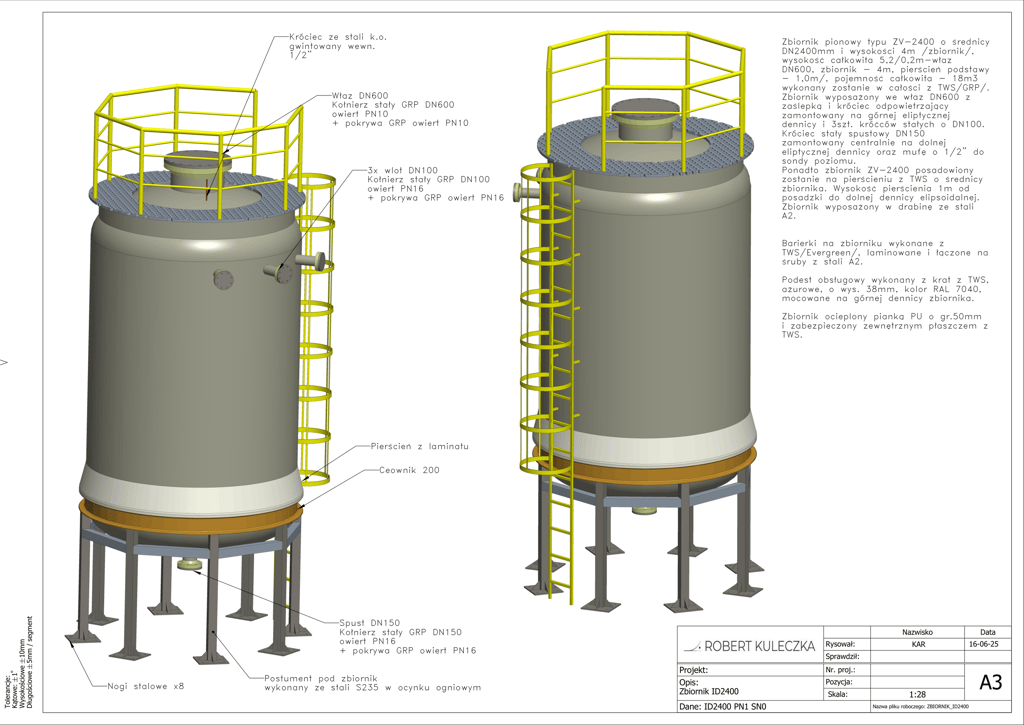Click the '3x wlot DN100' annotation
Viewport: 1024px width, 725px height.
402,170
